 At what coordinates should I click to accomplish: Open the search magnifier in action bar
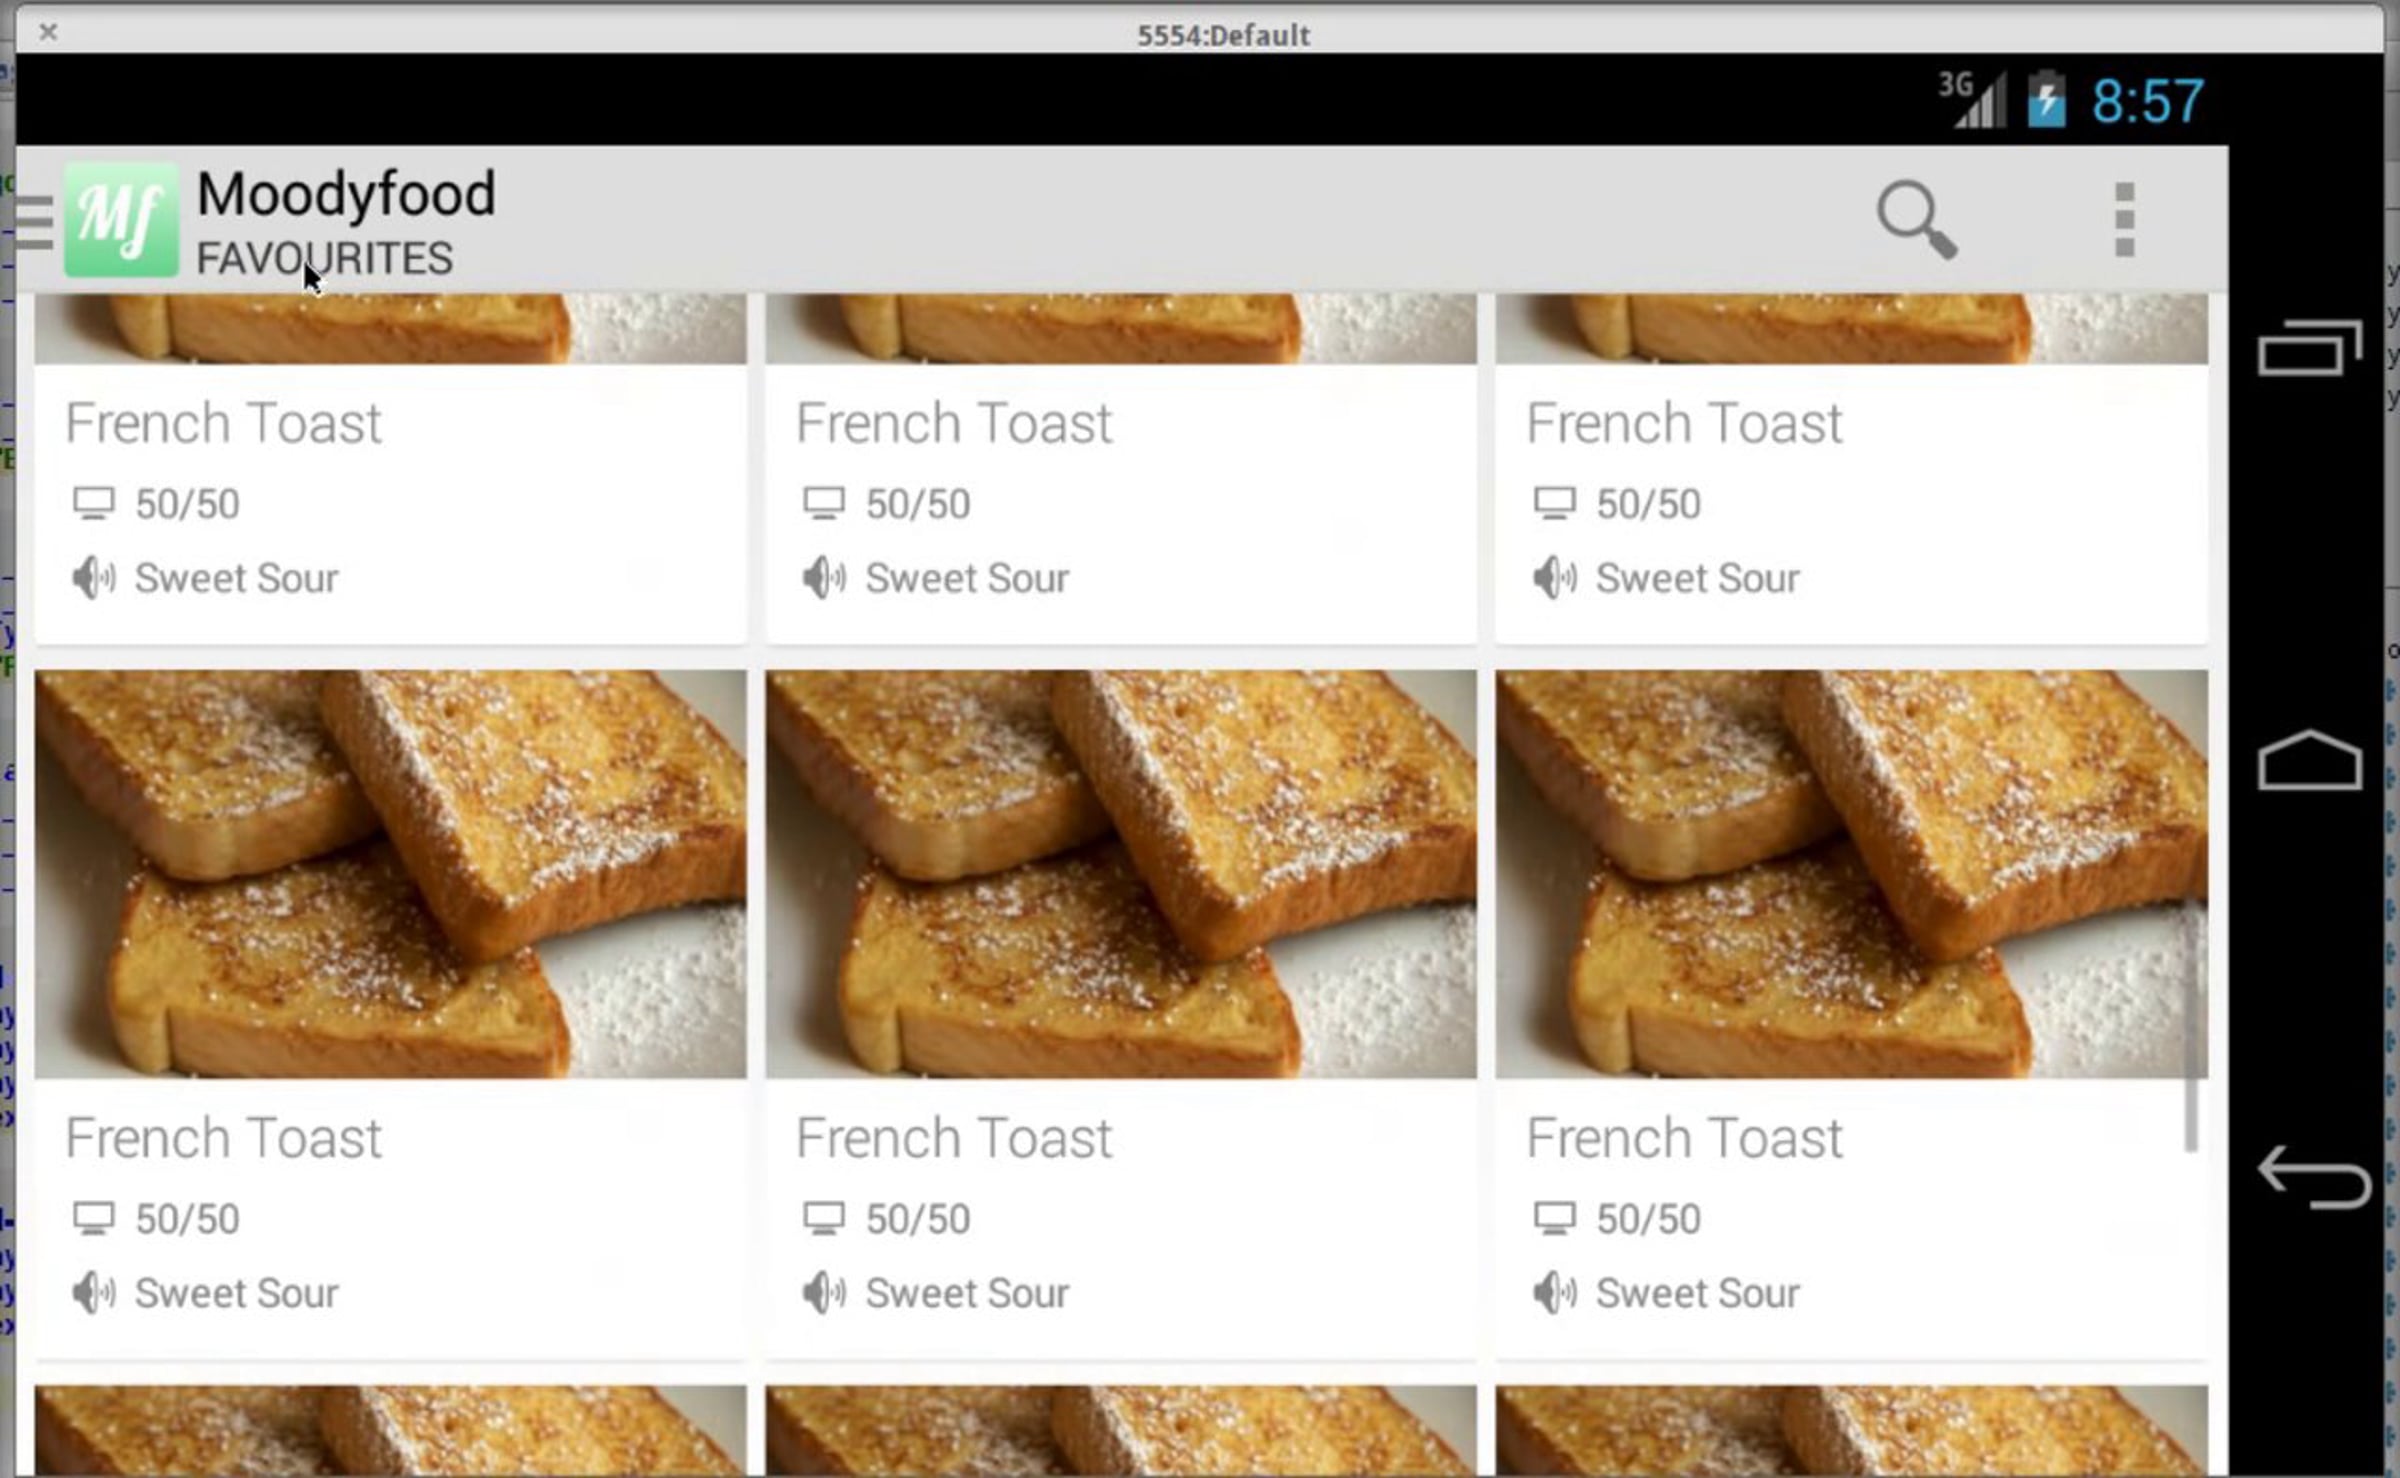pos(1916,219)
